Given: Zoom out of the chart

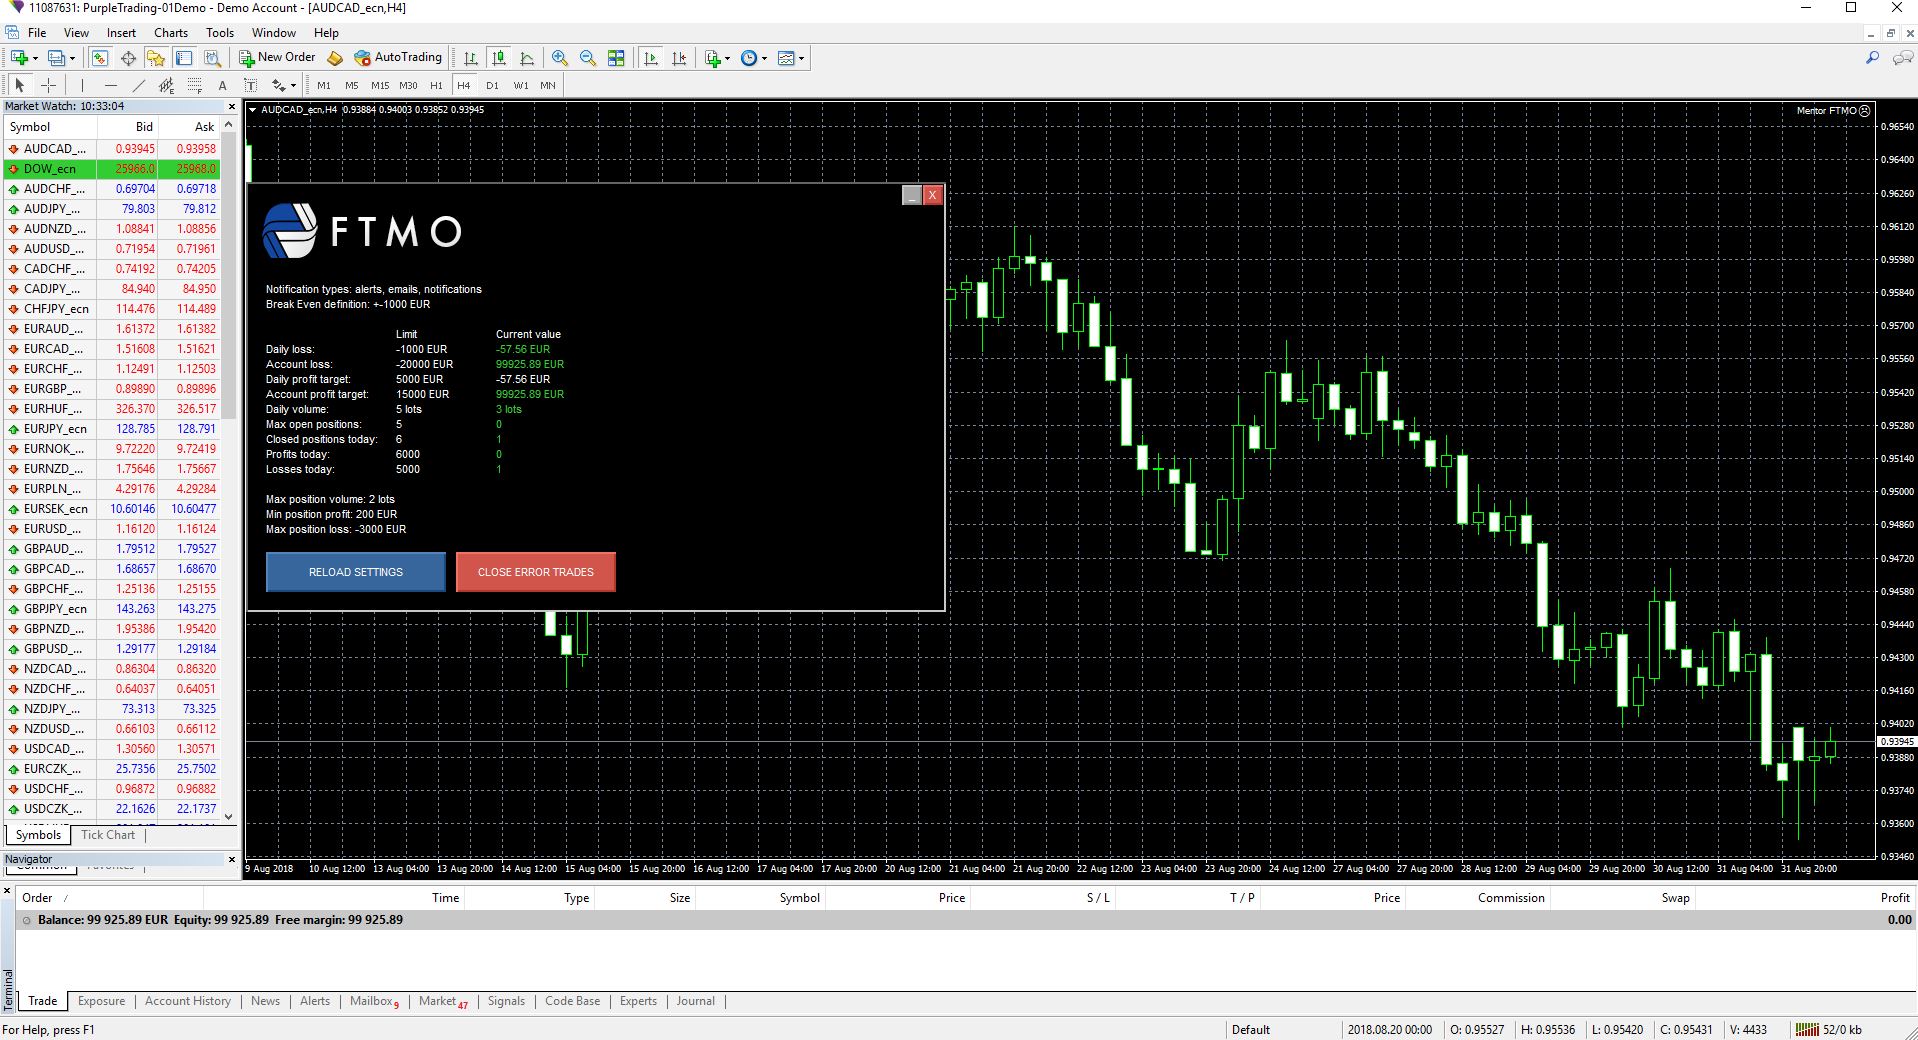Looking at the screenshot, I should click(x=588, y=58).
